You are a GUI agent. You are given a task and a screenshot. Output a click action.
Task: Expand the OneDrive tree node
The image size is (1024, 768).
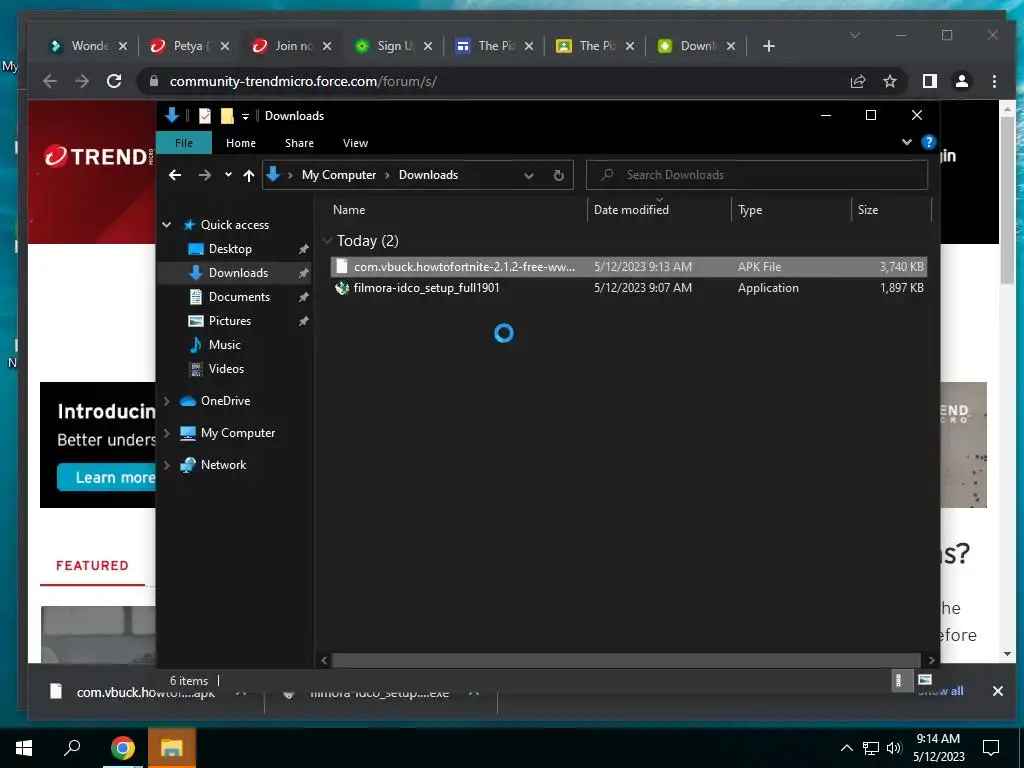point(167,401)
